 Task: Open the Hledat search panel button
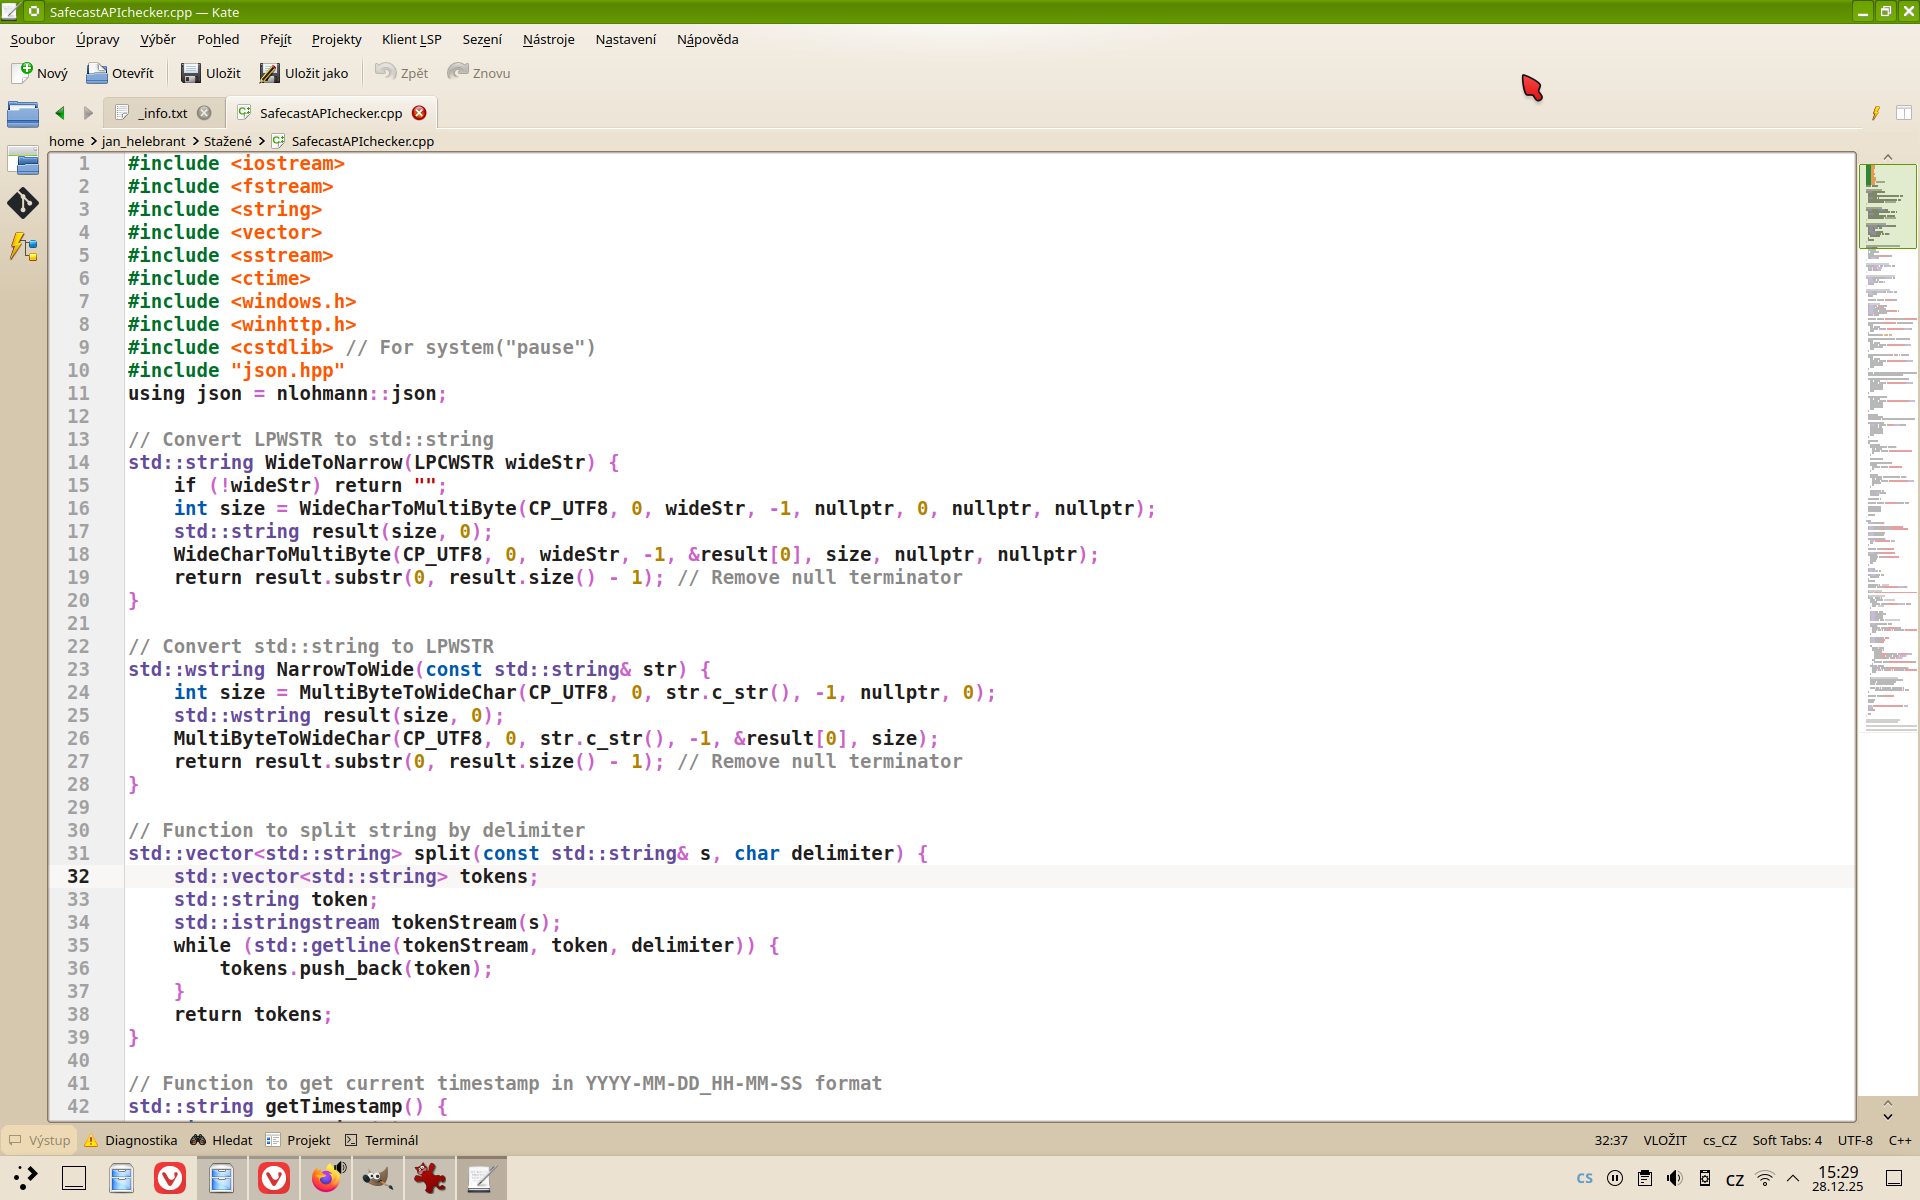[222, 1140]
